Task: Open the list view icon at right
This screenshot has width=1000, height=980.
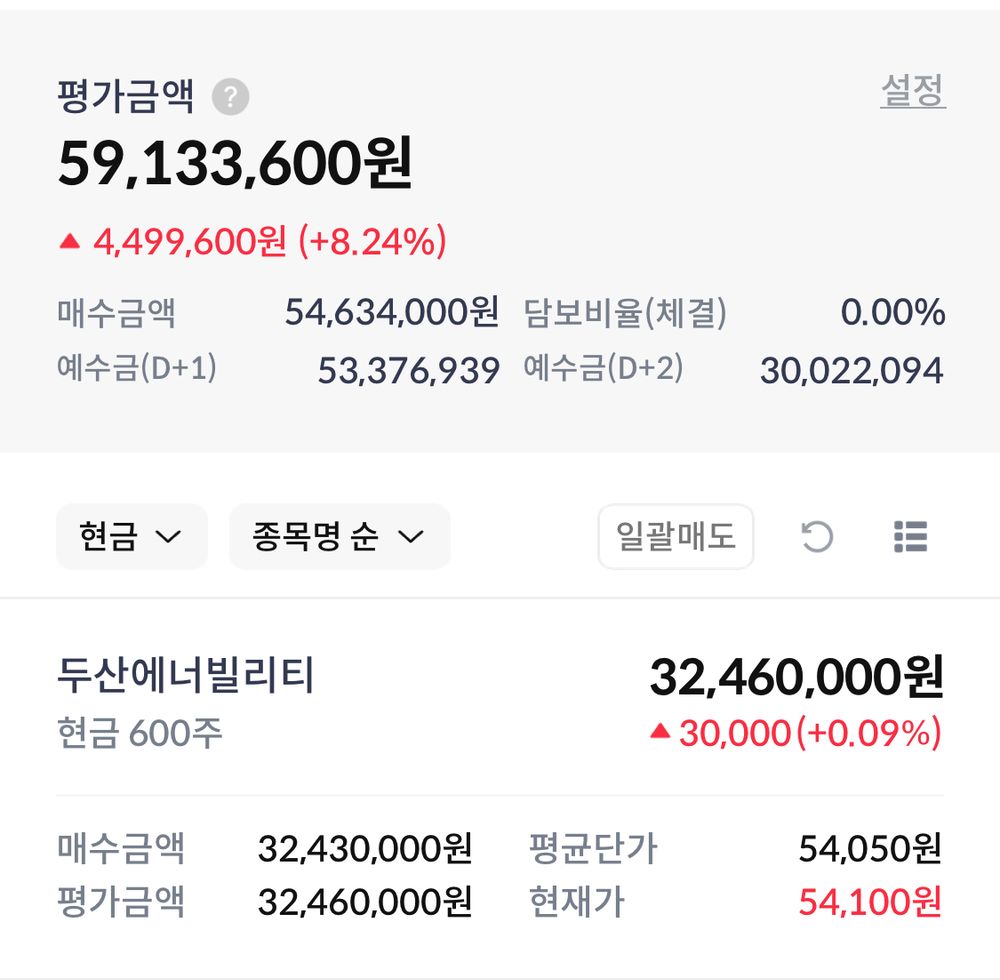Action: point(910,537)
